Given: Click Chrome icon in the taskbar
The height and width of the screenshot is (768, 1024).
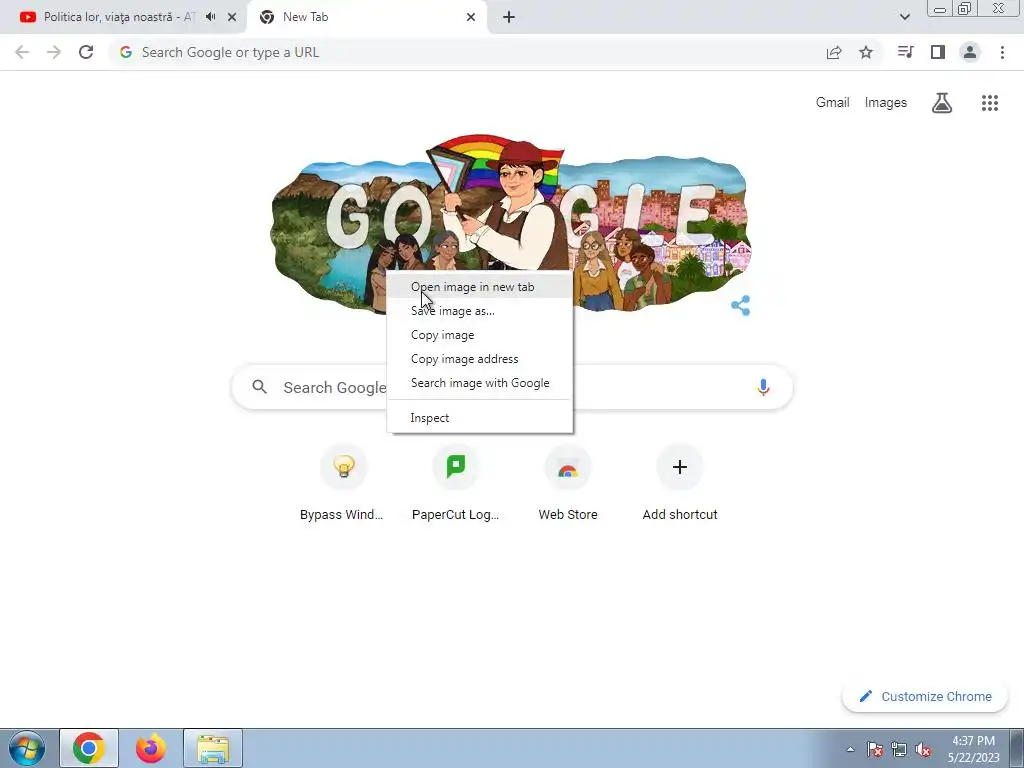Looking at the screenshot, I should coord(89,748).
